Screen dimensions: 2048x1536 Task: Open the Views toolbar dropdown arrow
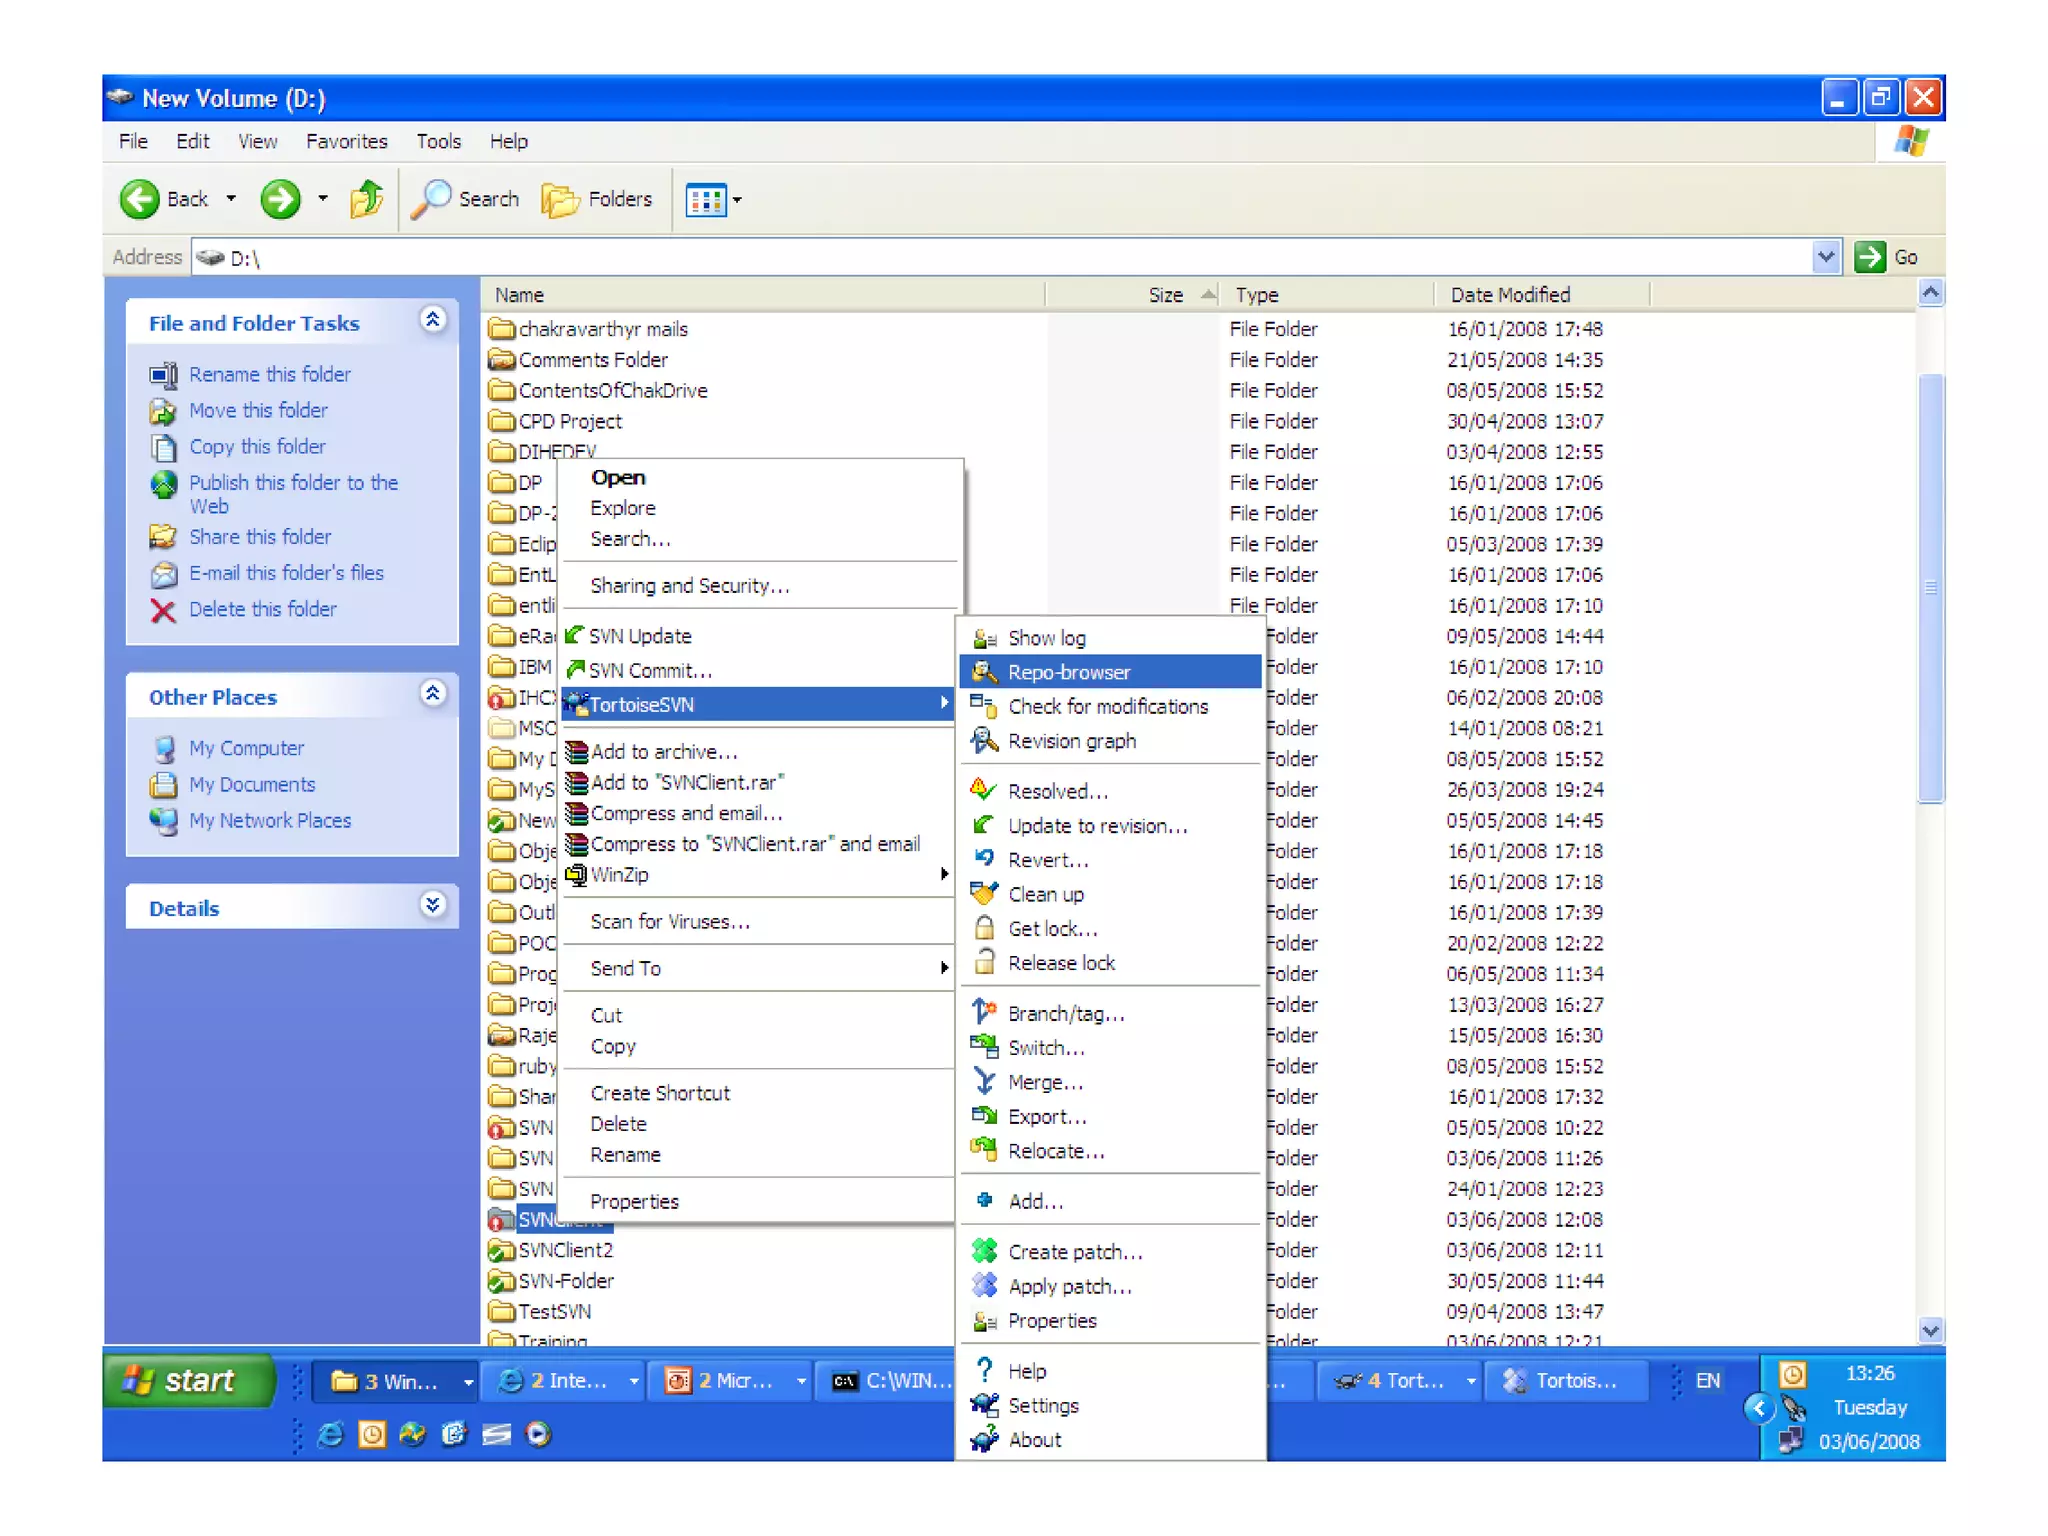738,200
